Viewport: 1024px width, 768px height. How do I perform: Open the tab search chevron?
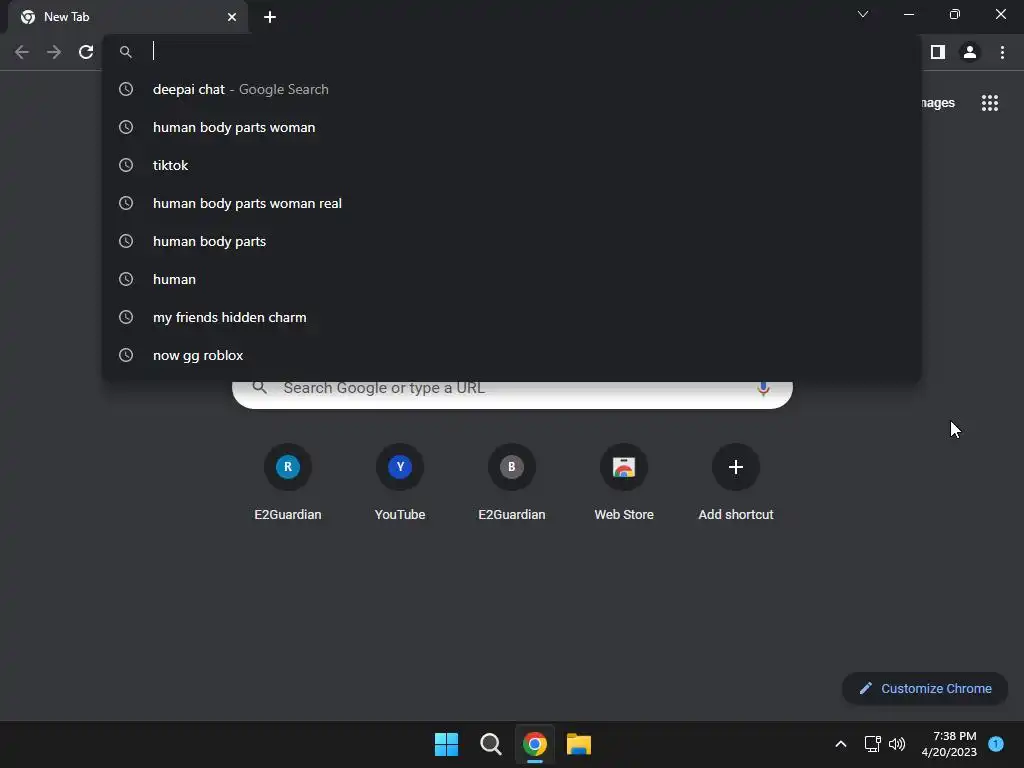point(863,14)
